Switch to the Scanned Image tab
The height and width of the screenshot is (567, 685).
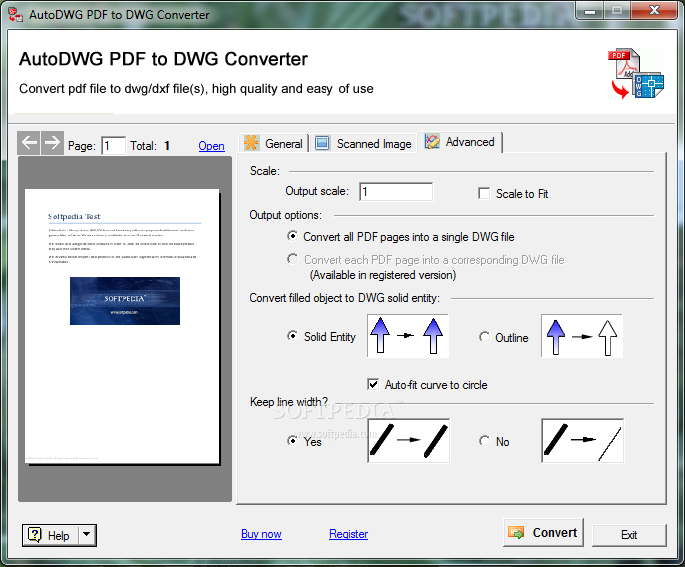coord(363,143)
